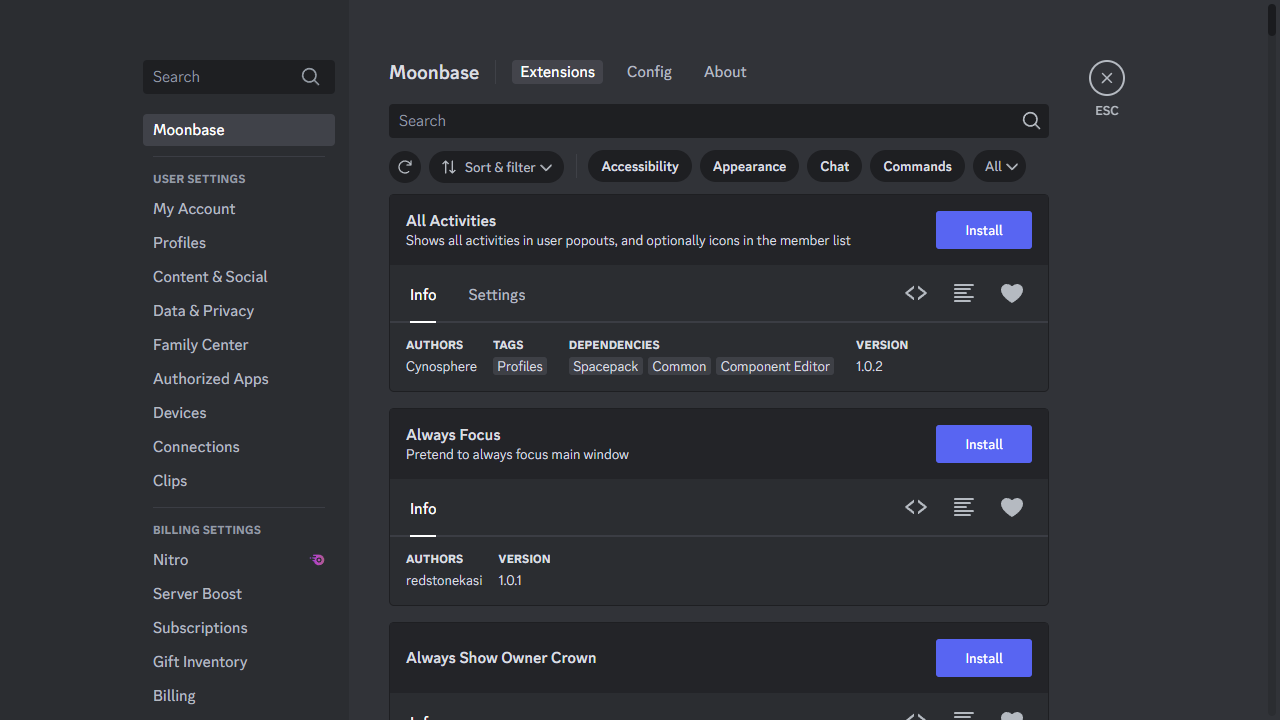Image resolution: width=1280 pixels, height=720 pixels.
Task: View source code of Always Focus
Action: click(x=915, y=507)
